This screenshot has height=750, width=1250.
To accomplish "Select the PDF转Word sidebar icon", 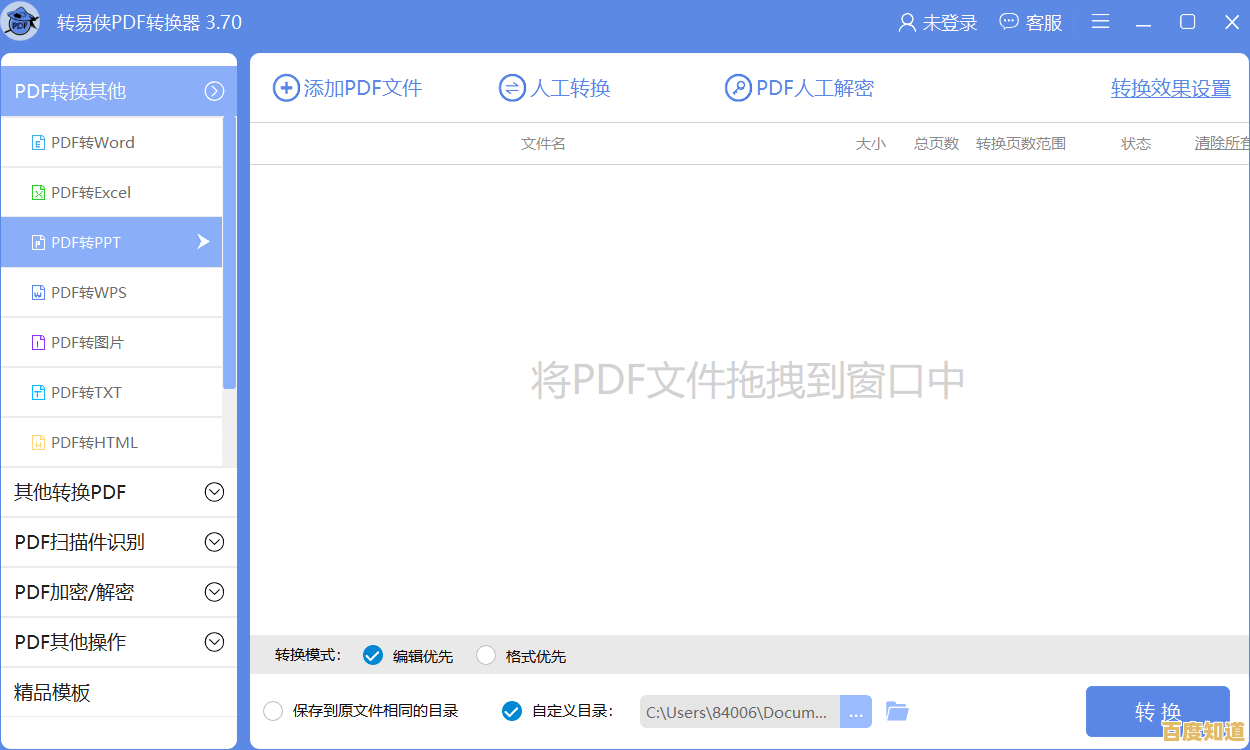I will coord(37,141).
